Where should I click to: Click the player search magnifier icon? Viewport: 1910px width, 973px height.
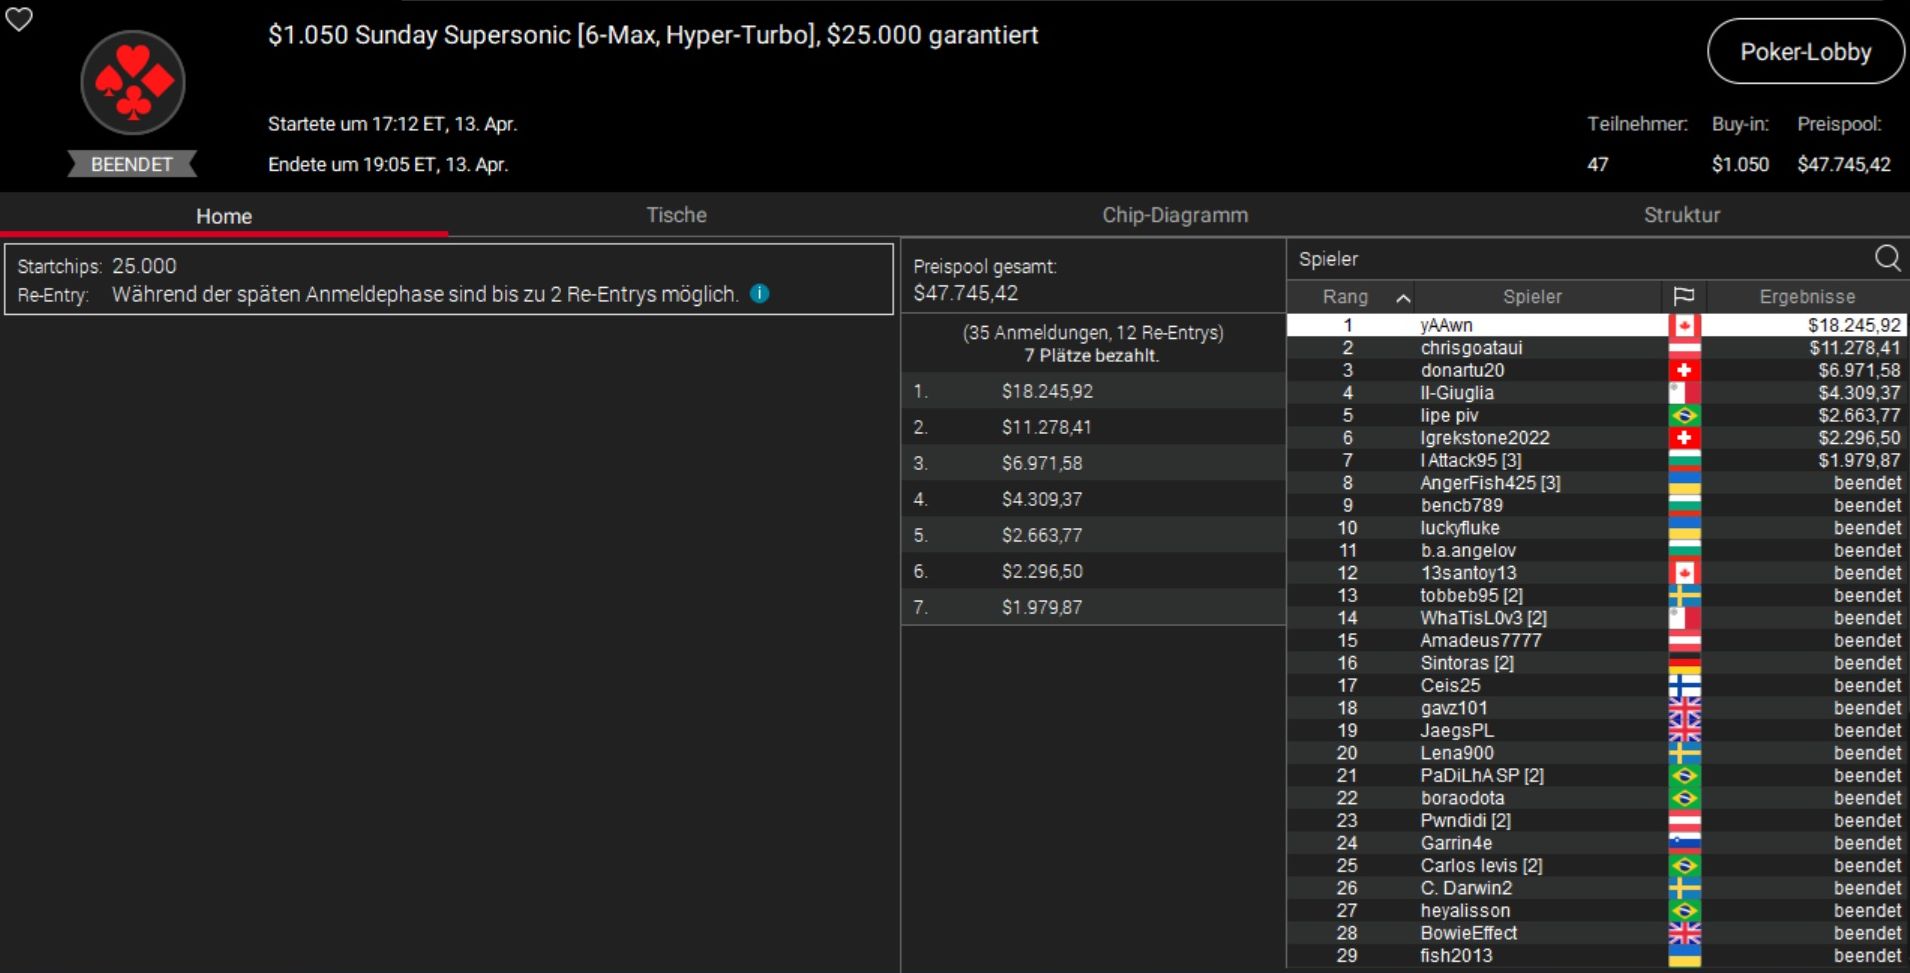click(x=1887, y=258)
